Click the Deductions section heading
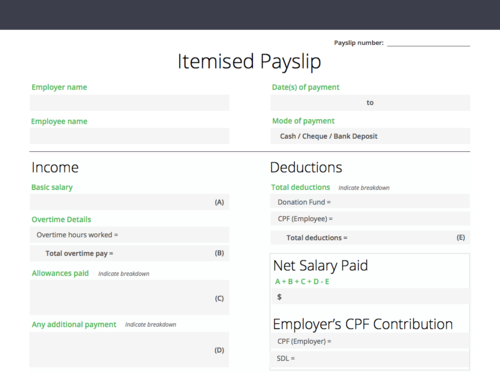Image resolution: width=500 pixels, height=375 pixels. (x=306, y=167)
